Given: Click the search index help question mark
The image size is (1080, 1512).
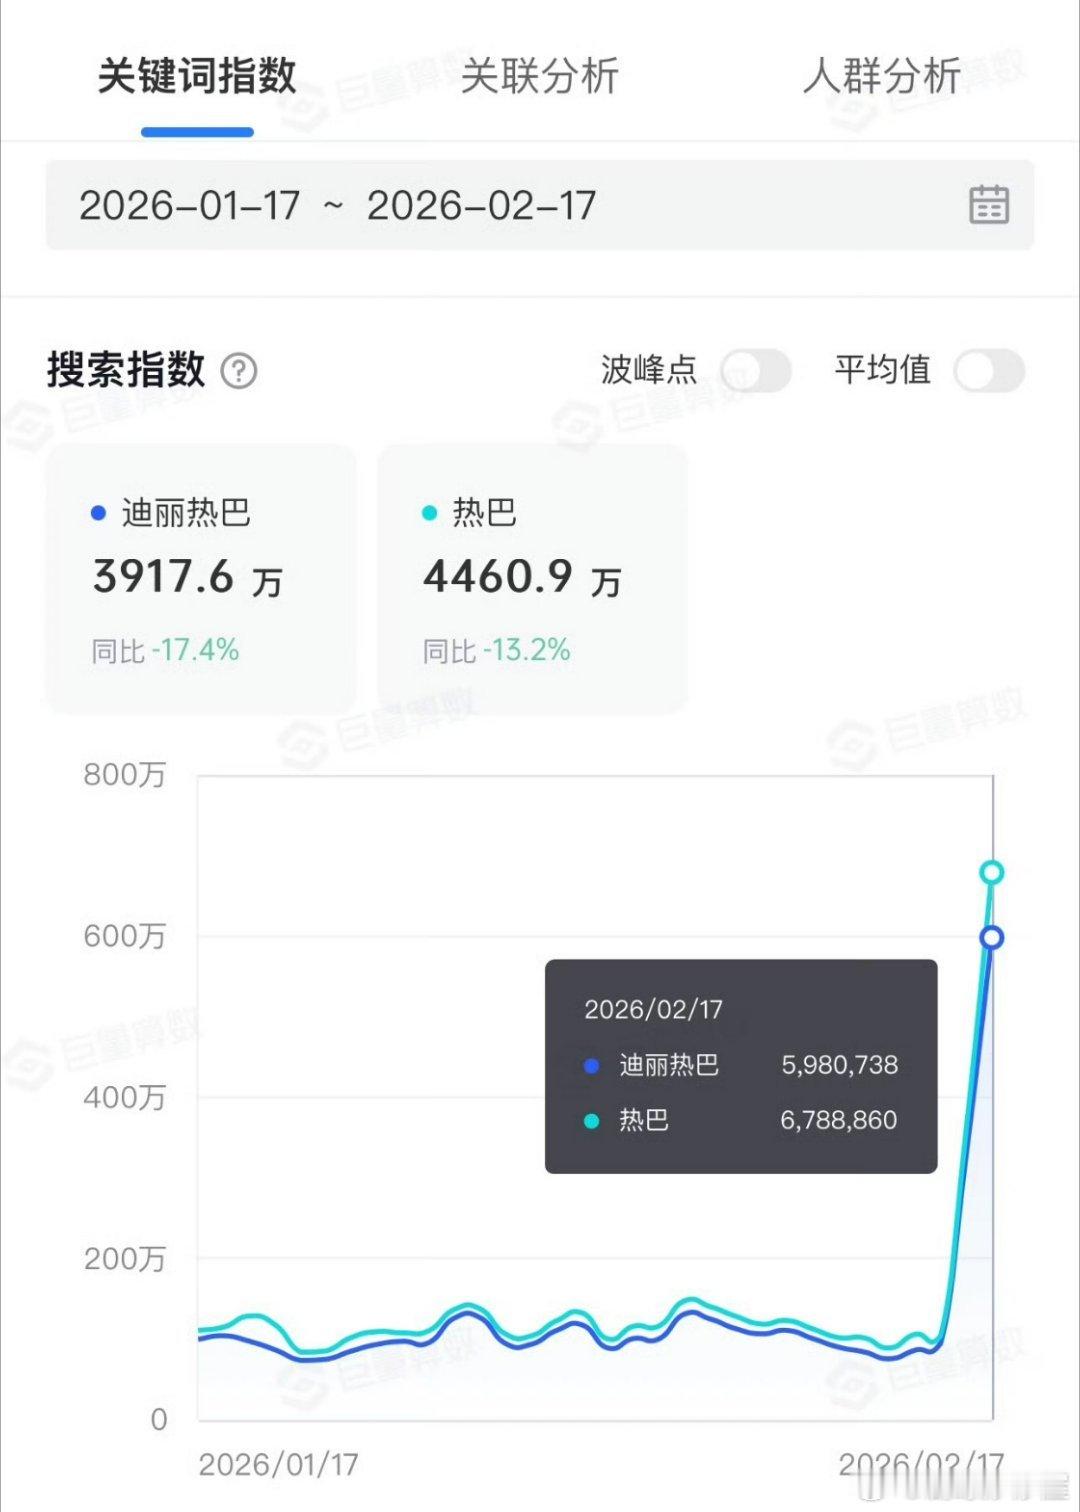Looking at the screenshot, I should (x=238, y=371).
